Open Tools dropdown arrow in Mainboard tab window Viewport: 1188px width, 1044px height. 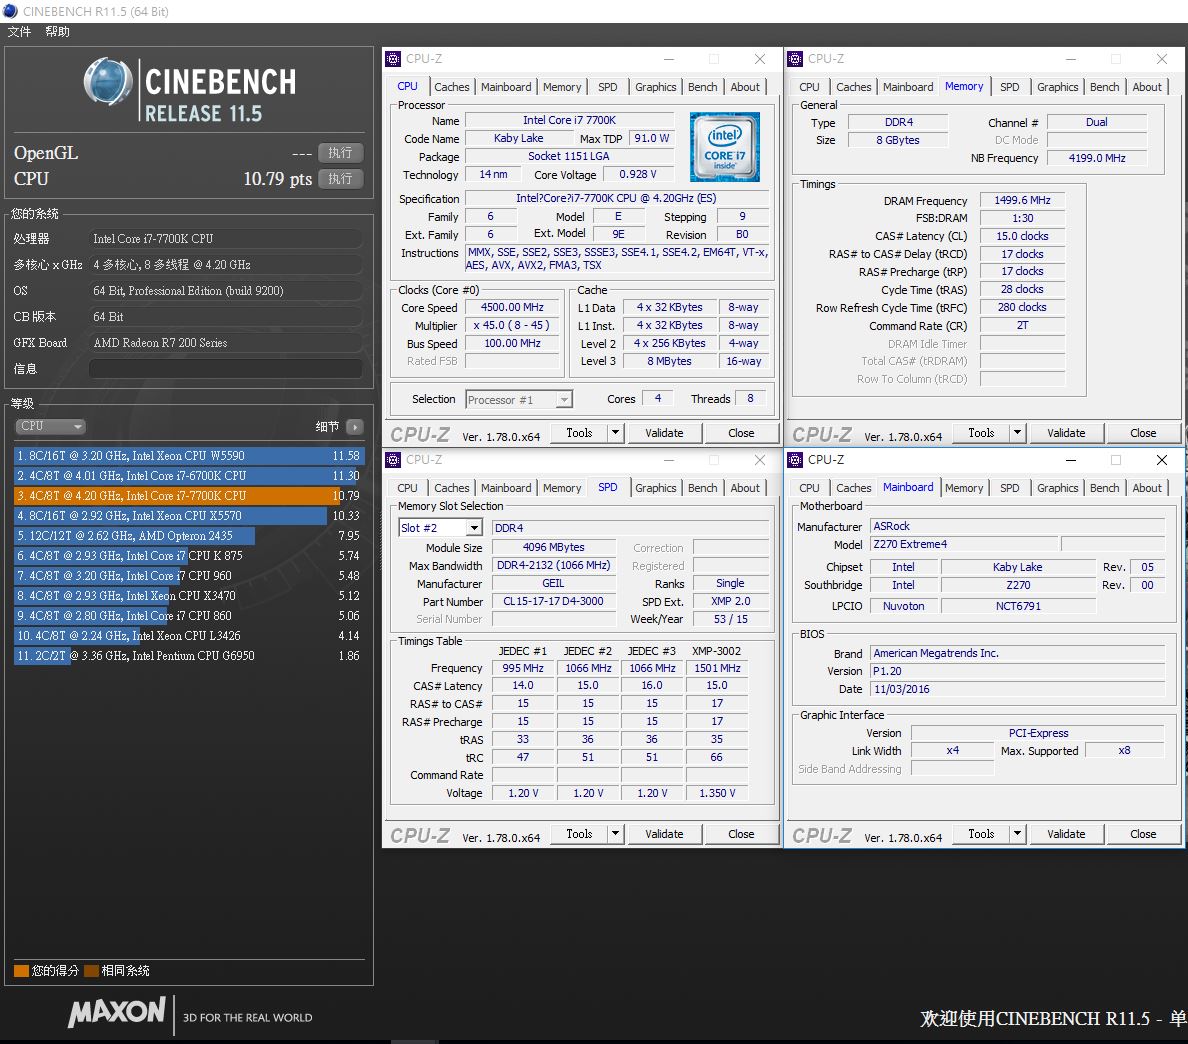click(x=1018, y=833)
